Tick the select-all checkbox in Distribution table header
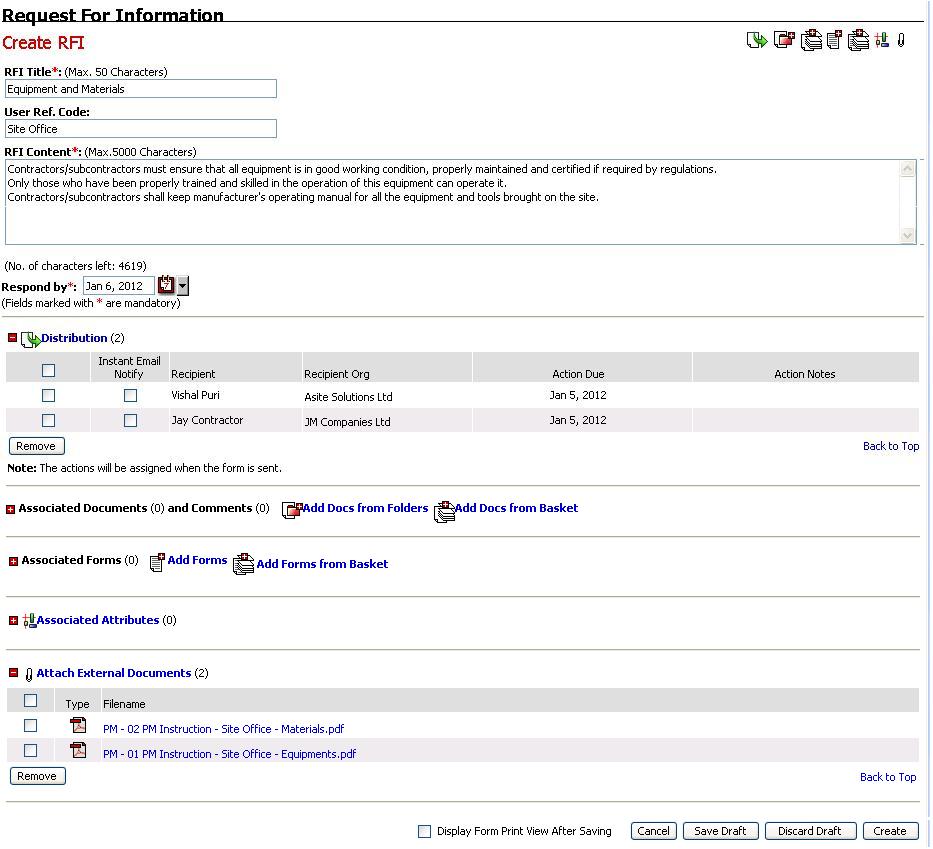933x849 pixels. 49,371
